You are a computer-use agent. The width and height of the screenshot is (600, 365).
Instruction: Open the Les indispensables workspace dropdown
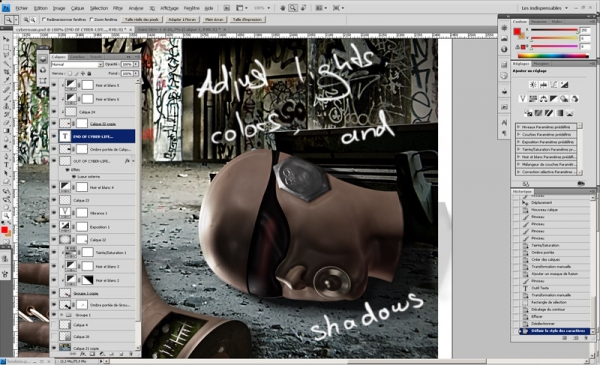coord(545,8)
